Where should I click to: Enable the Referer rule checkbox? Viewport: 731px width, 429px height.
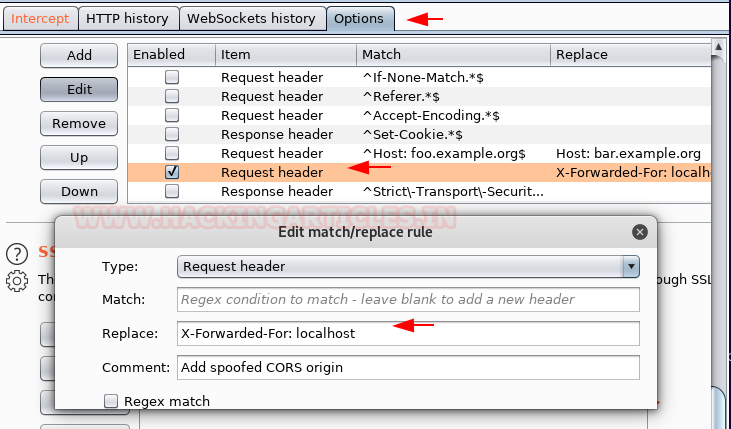tap(172, 96)
